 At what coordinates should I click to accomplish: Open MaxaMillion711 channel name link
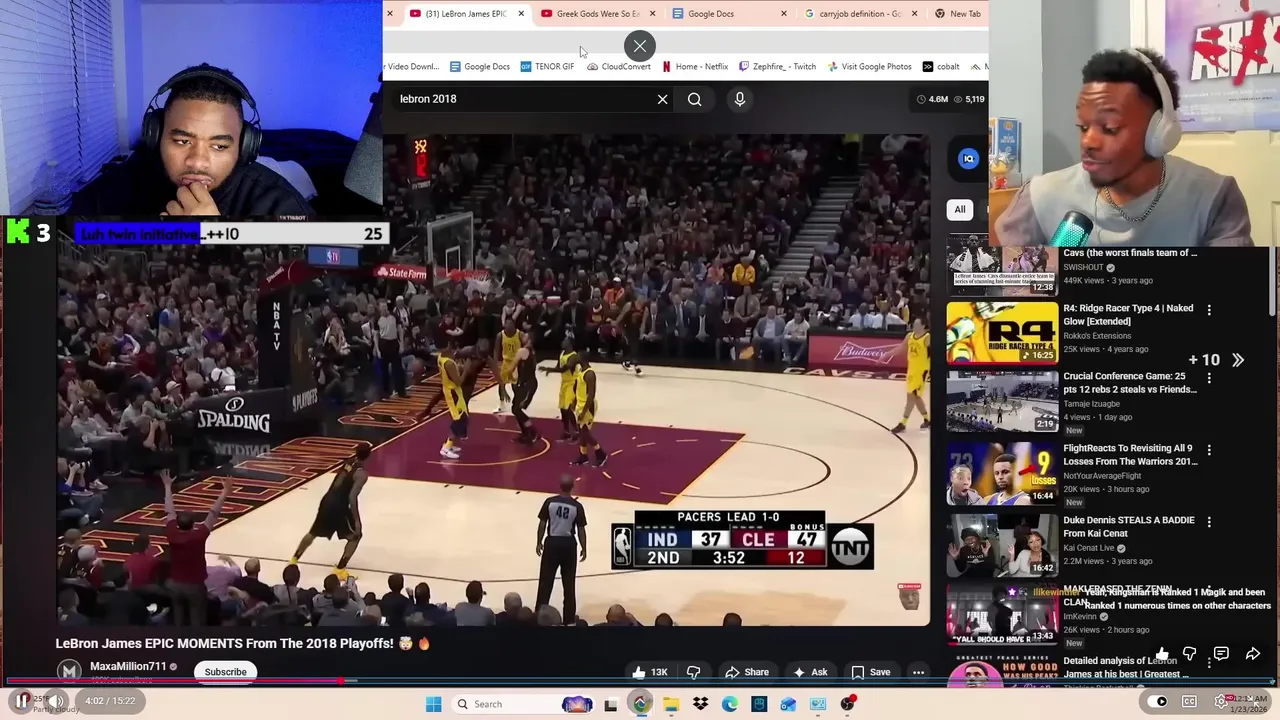pos(128,666)
